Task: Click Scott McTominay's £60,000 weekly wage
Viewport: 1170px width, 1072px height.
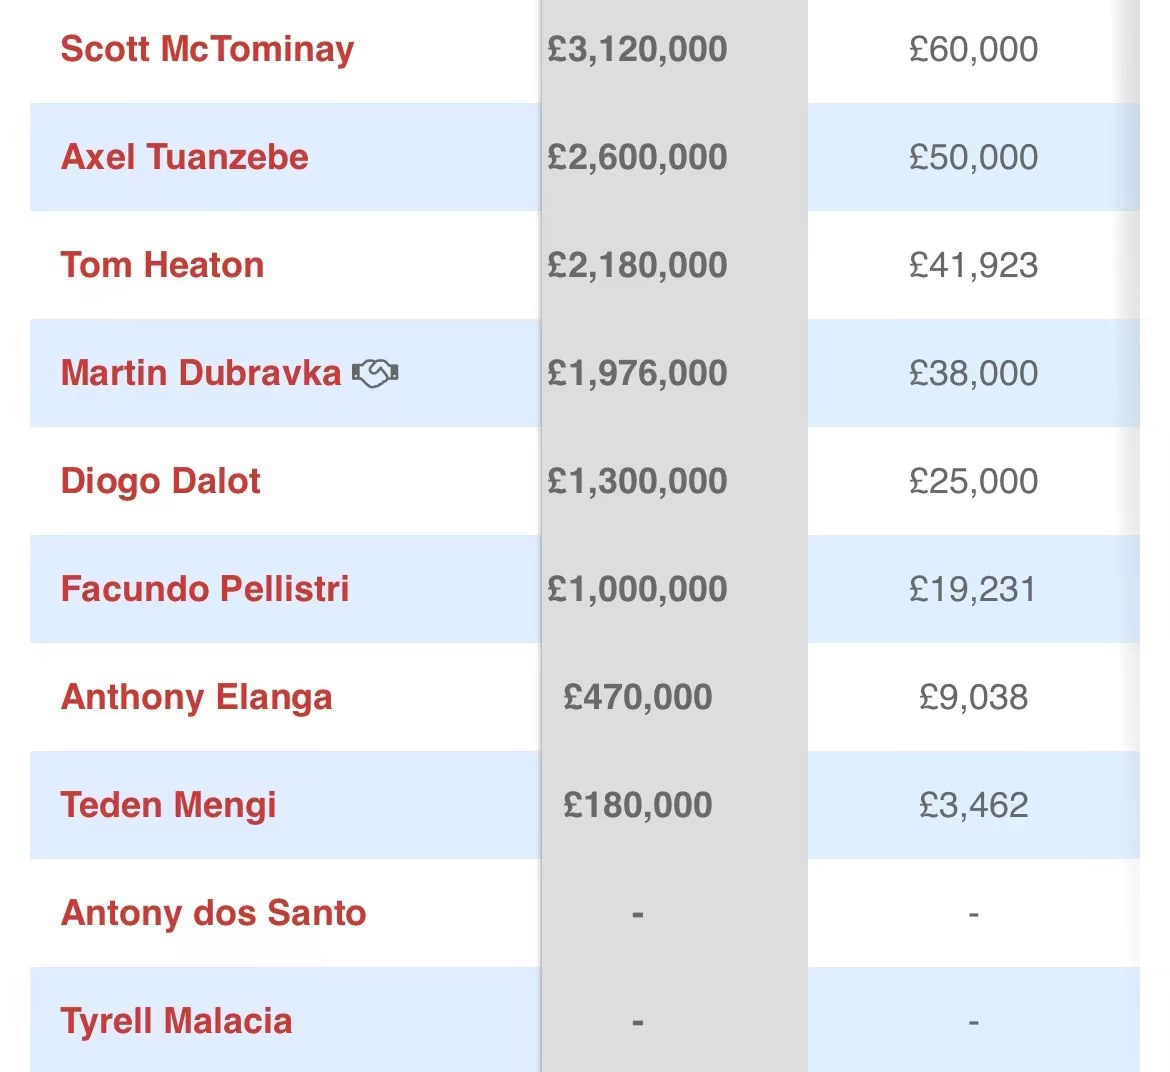Action: click(973, 49)
